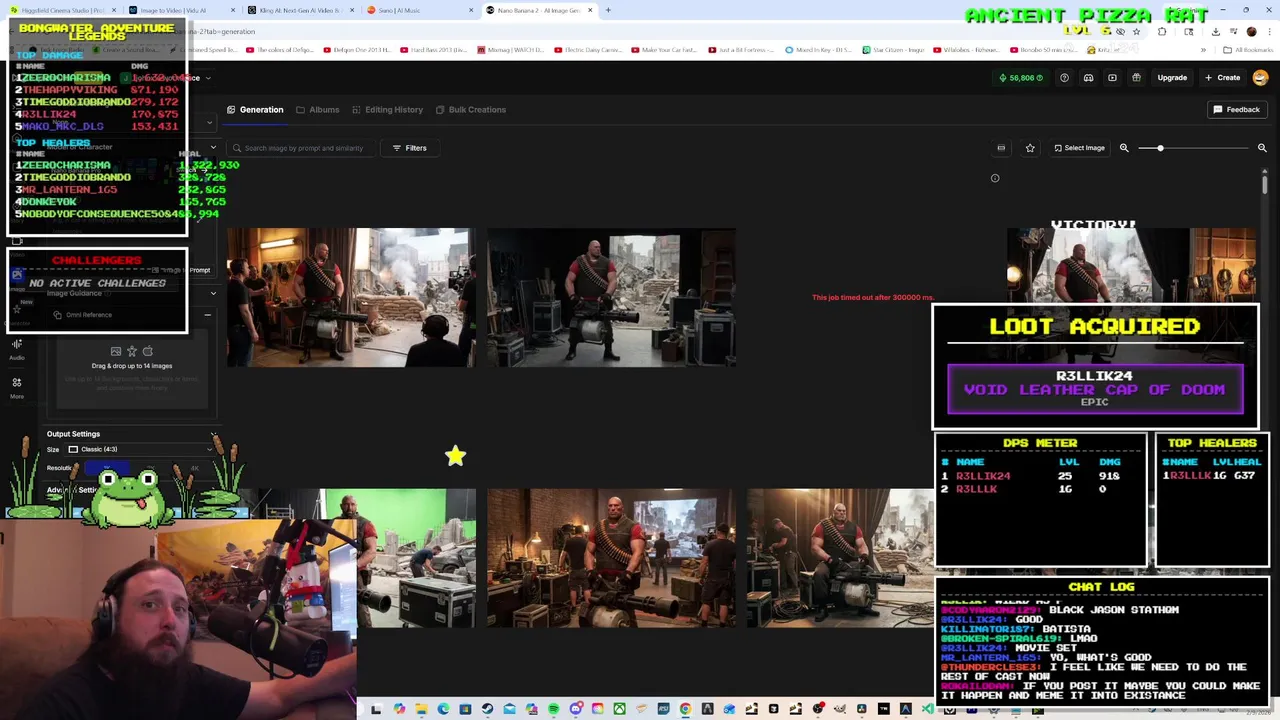The image size is (1280, 720).
Task: Click the gift rewards icon in header
Action: (1136, 77)
